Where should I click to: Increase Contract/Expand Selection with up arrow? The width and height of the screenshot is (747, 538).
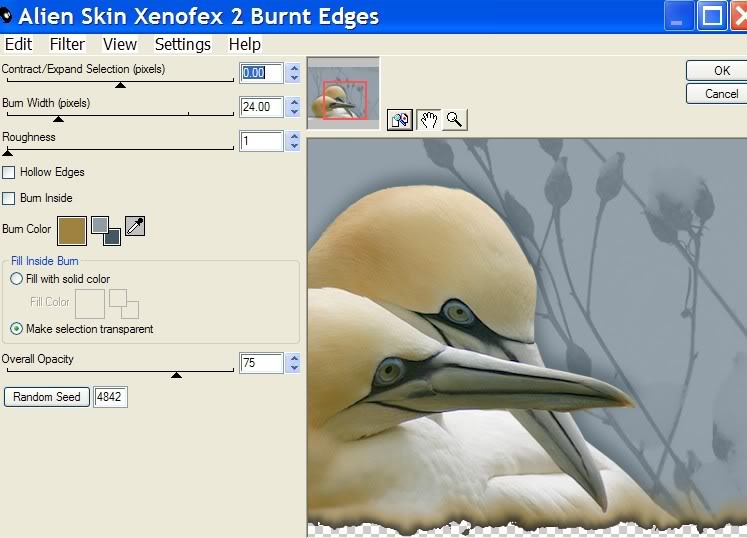pos(294,68)
